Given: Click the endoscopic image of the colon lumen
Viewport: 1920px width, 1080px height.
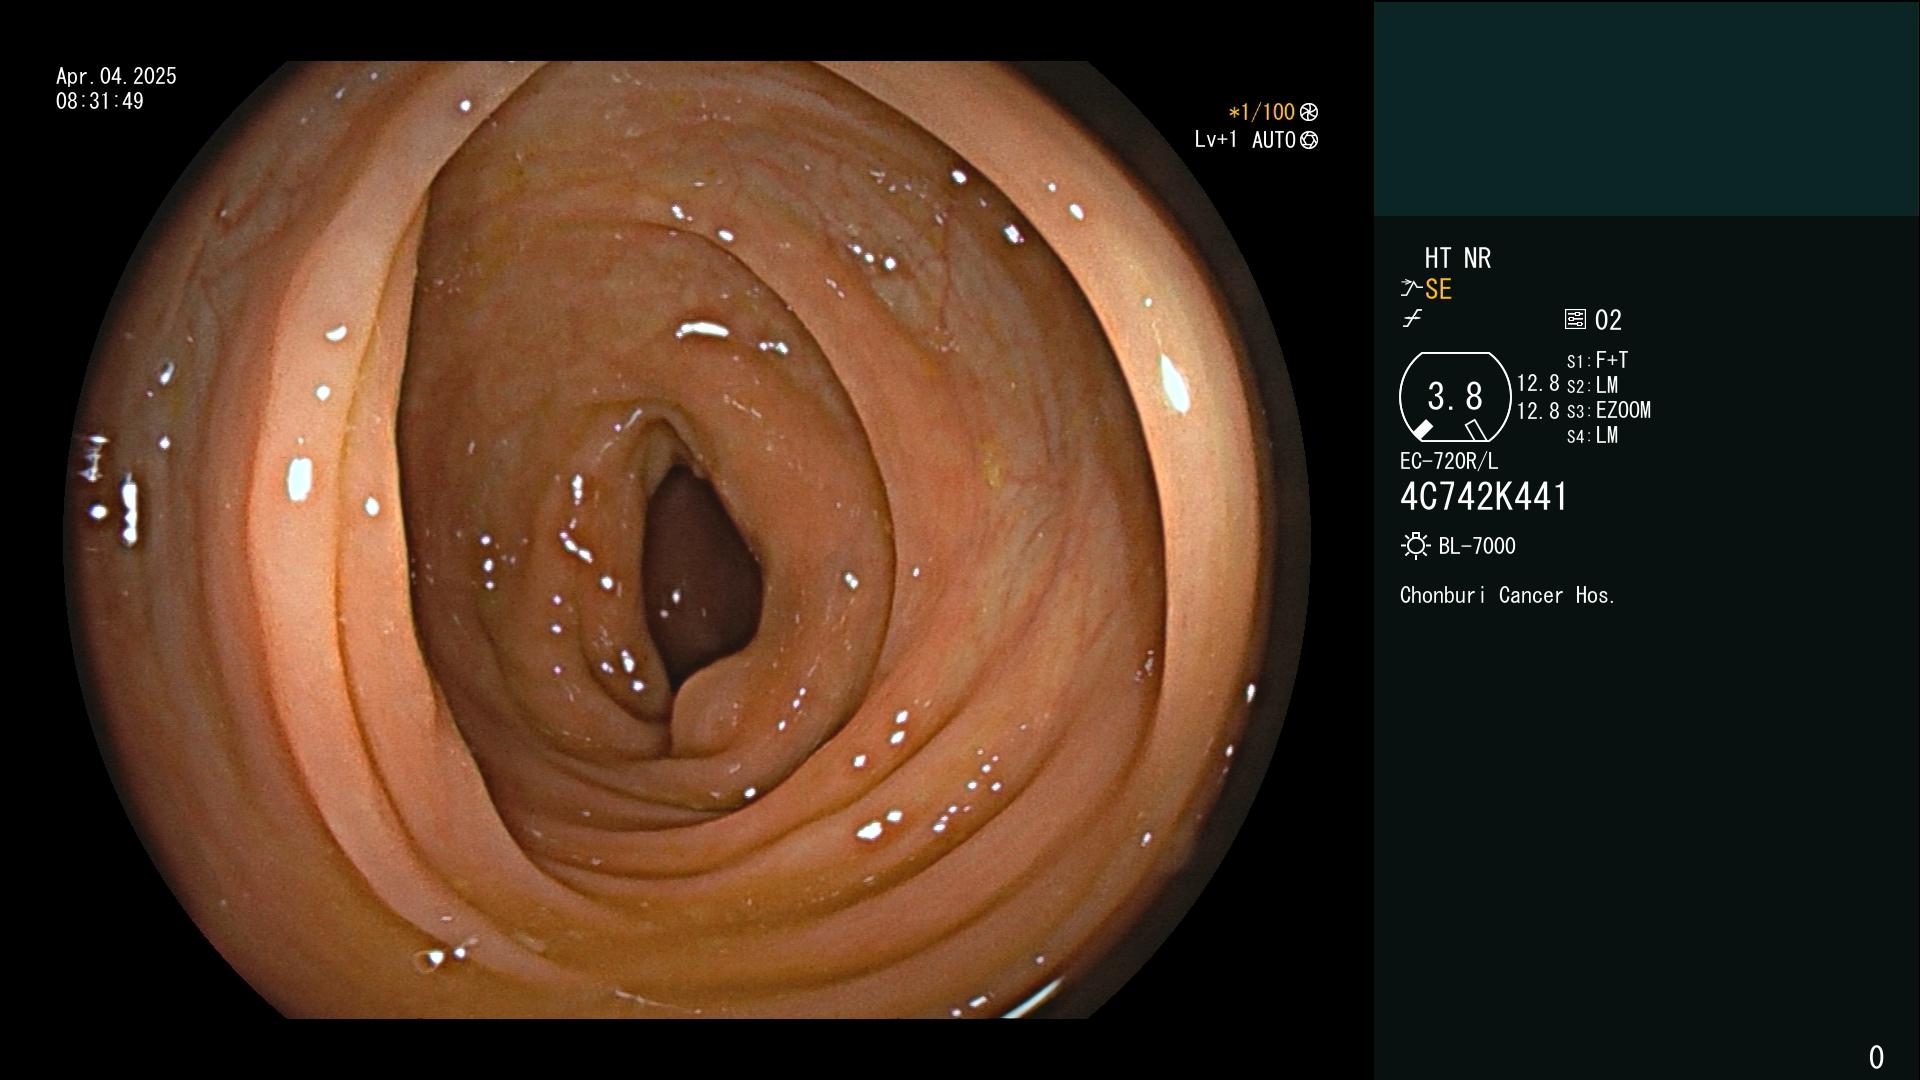Looking at the screenshot, I should click(687, 540).
